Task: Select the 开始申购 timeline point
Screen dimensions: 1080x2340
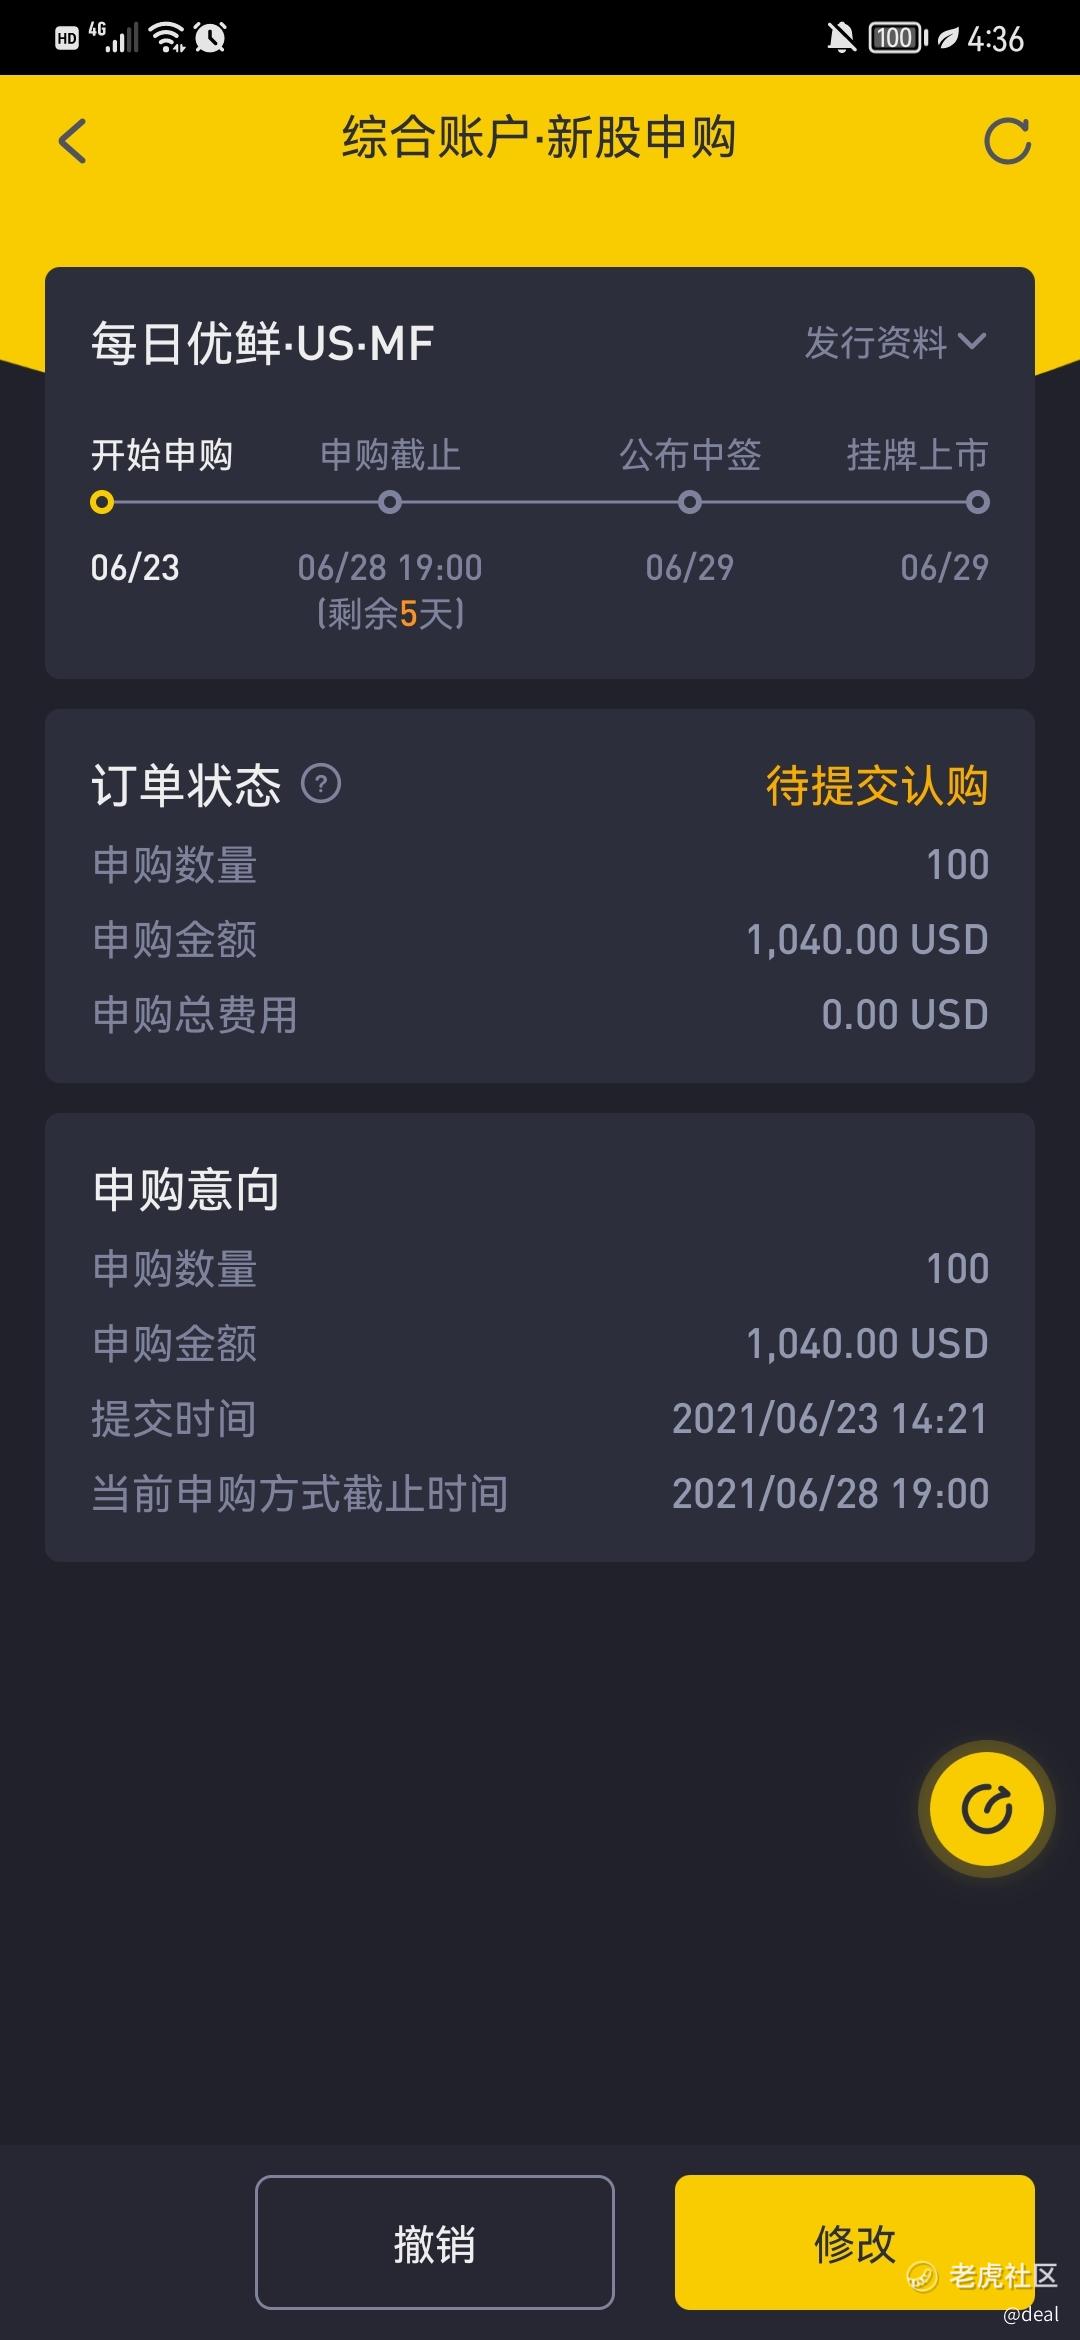Action: (x=101, y=502)
